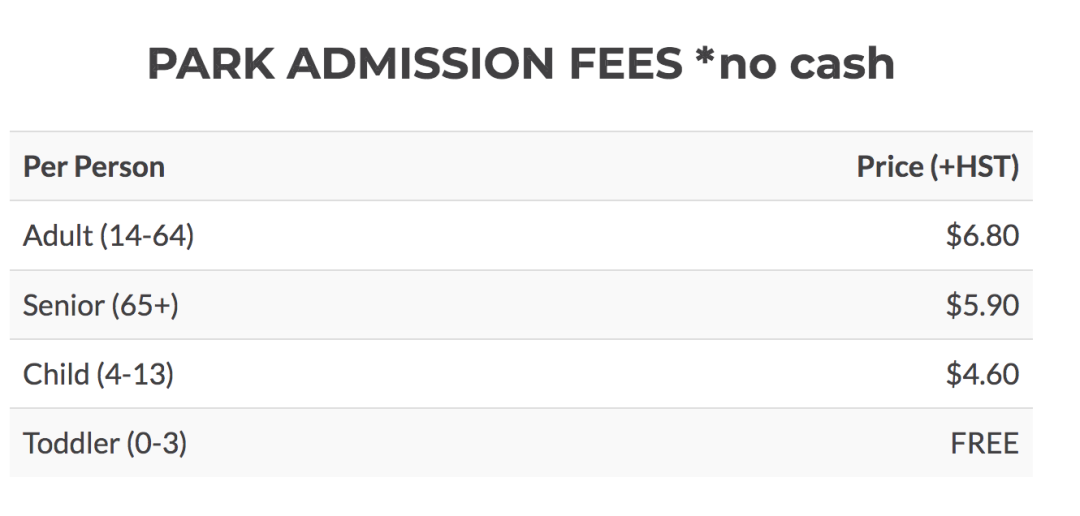Select the '(0-3)' age range
This screenshot has width=1080, height=516.
156,443
